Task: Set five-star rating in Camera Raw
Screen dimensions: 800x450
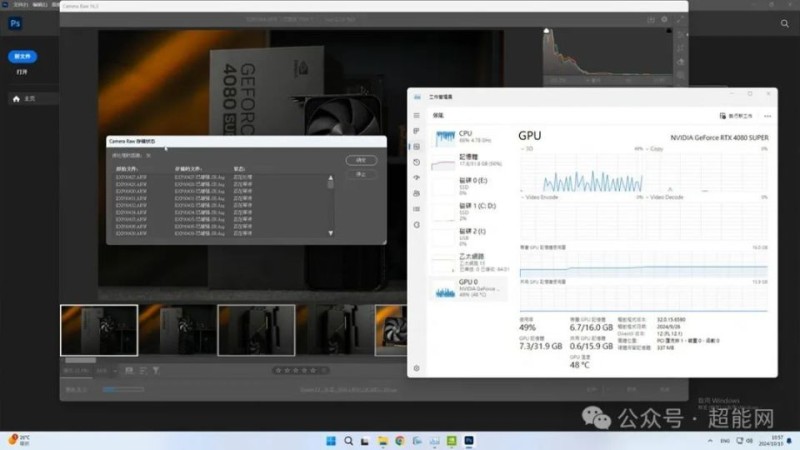Action: [313, 370]
